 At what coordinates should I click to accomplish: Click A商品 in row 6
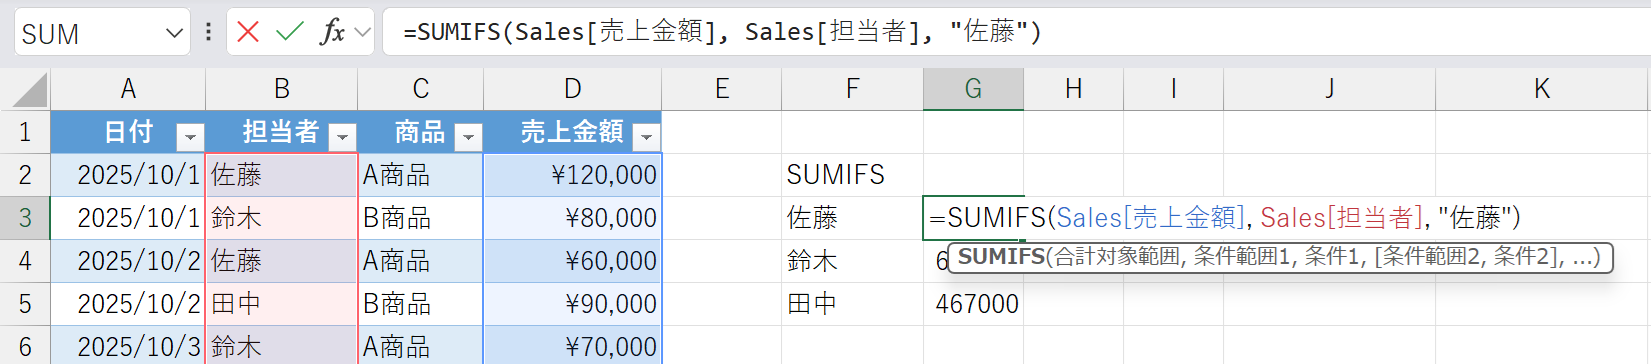421,346
